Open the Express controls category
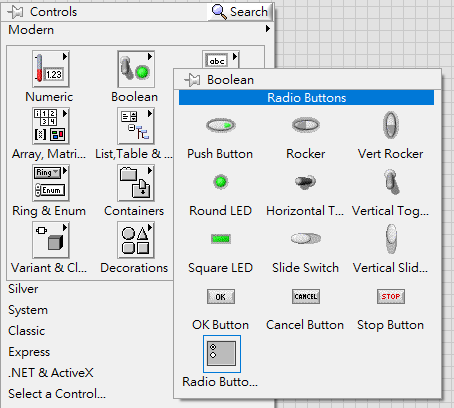 click(x=29, y=352)
